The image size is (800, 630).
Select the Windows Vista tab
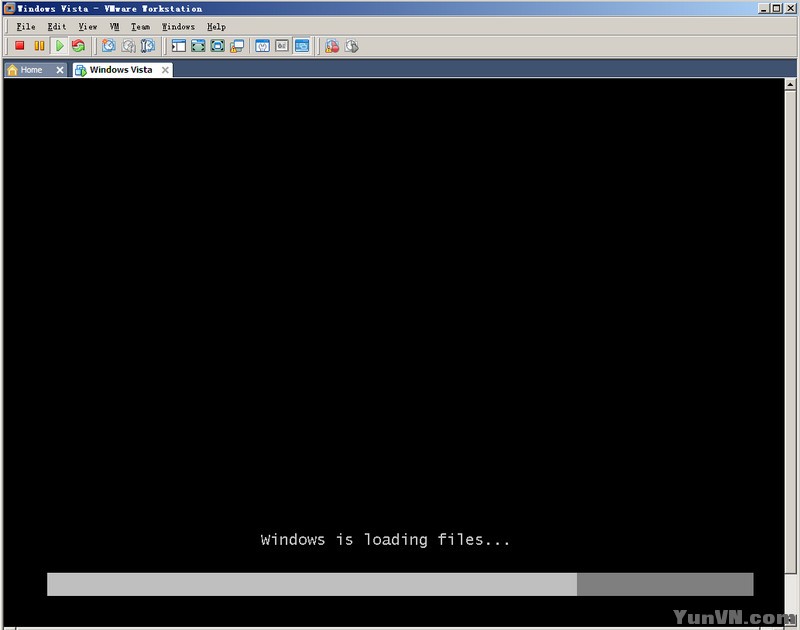[x=121, y=70]
